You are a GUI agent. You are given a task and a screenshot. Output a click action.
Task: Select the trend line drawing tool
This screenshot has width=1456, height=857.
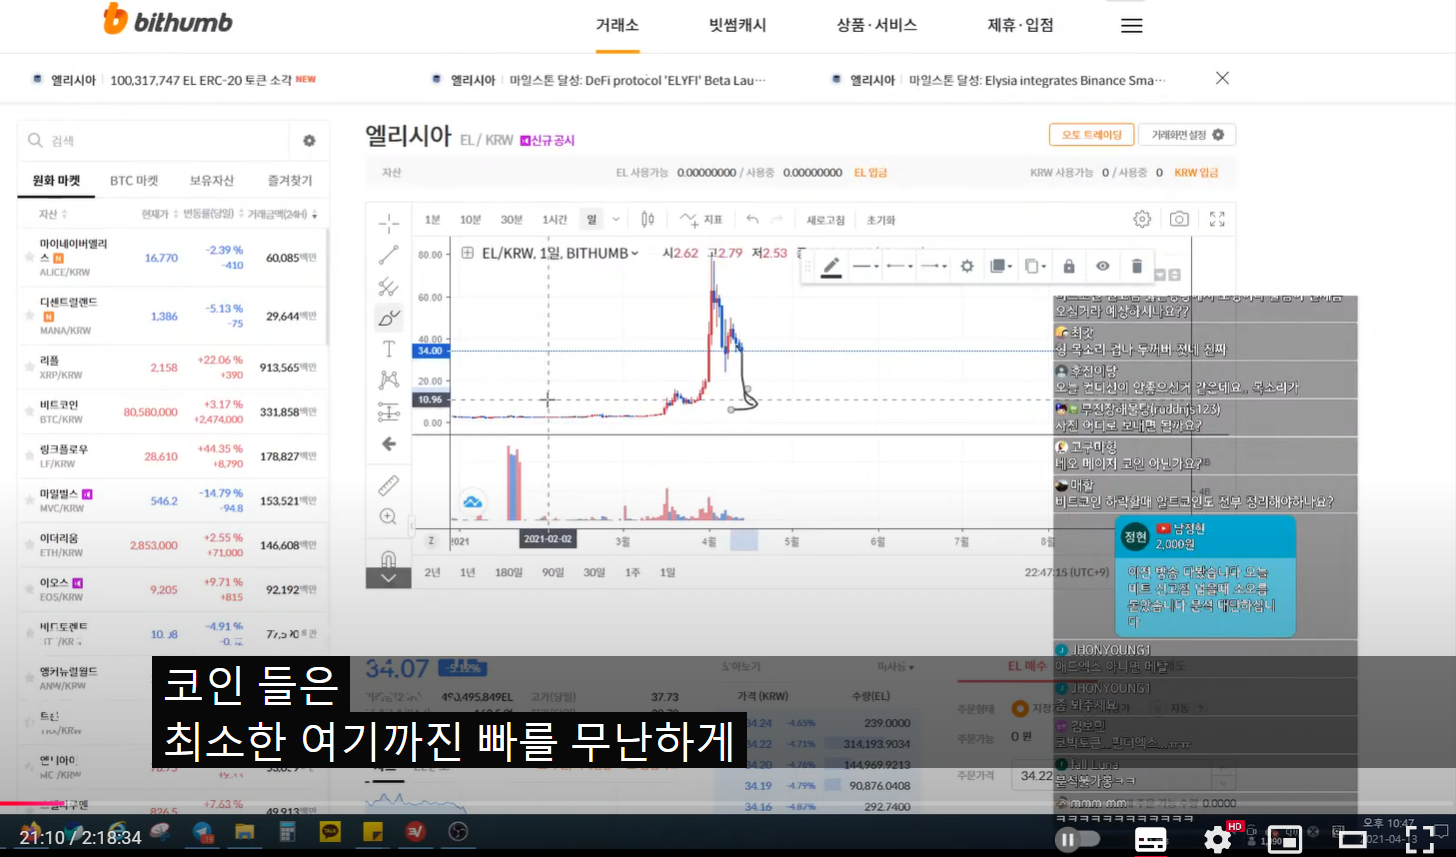[389, 254]
